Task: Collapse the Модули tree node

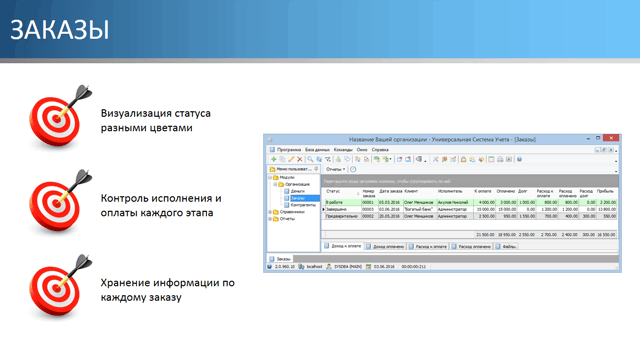Action: click(x=270, y=178)
